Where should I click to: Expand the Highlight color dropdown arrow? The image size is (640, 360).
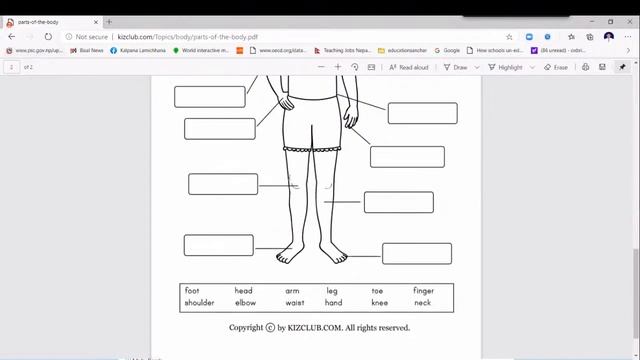(x=532, y=67)
